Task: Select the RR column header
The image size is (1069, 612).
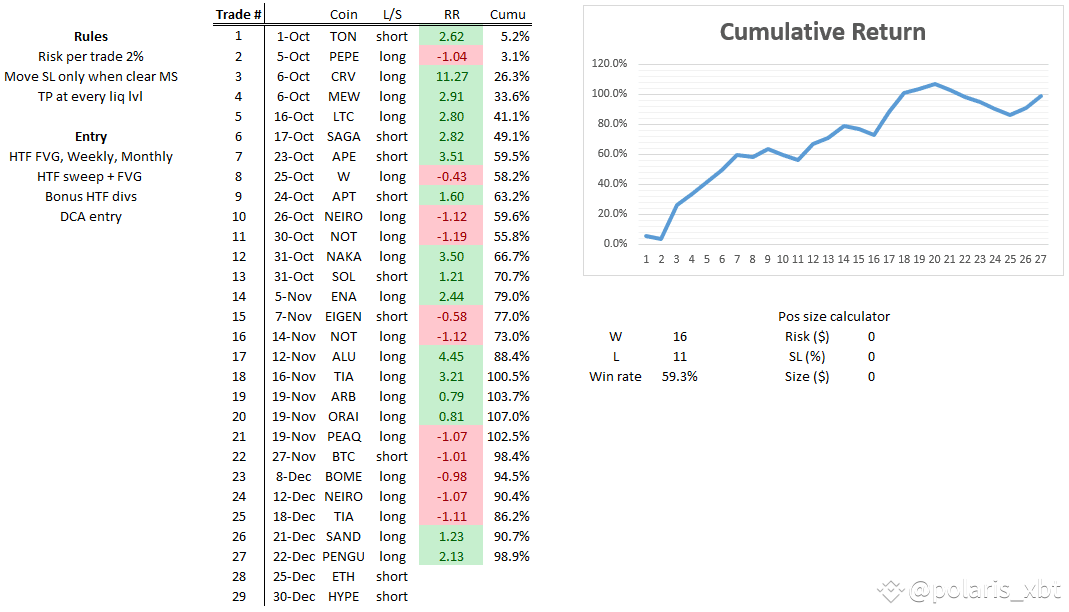Action: (451, 14)
